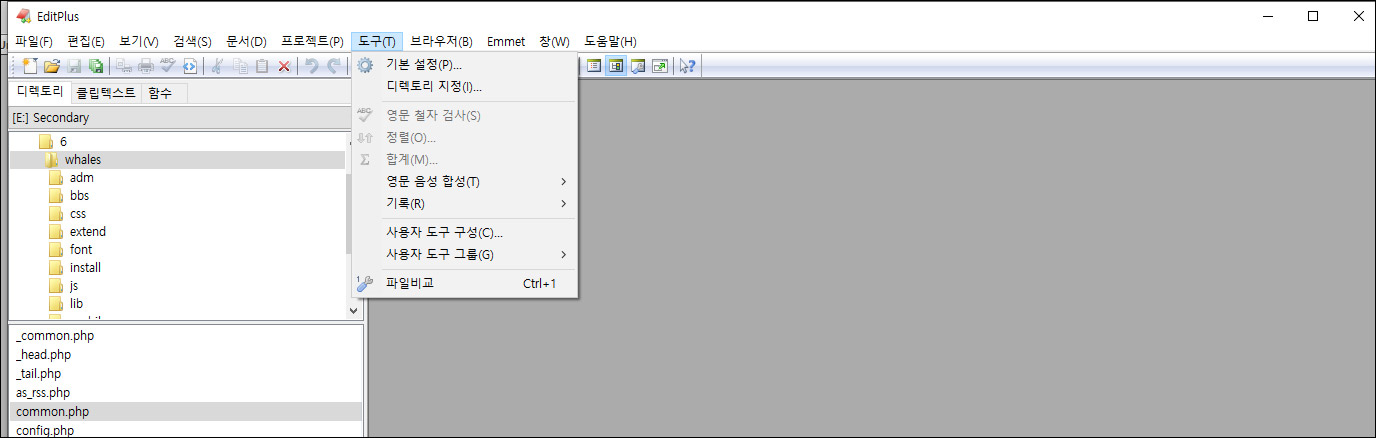Click the Open file folder icon
Viewport: 1376px width, 438px height.
(x=52, y=66)
